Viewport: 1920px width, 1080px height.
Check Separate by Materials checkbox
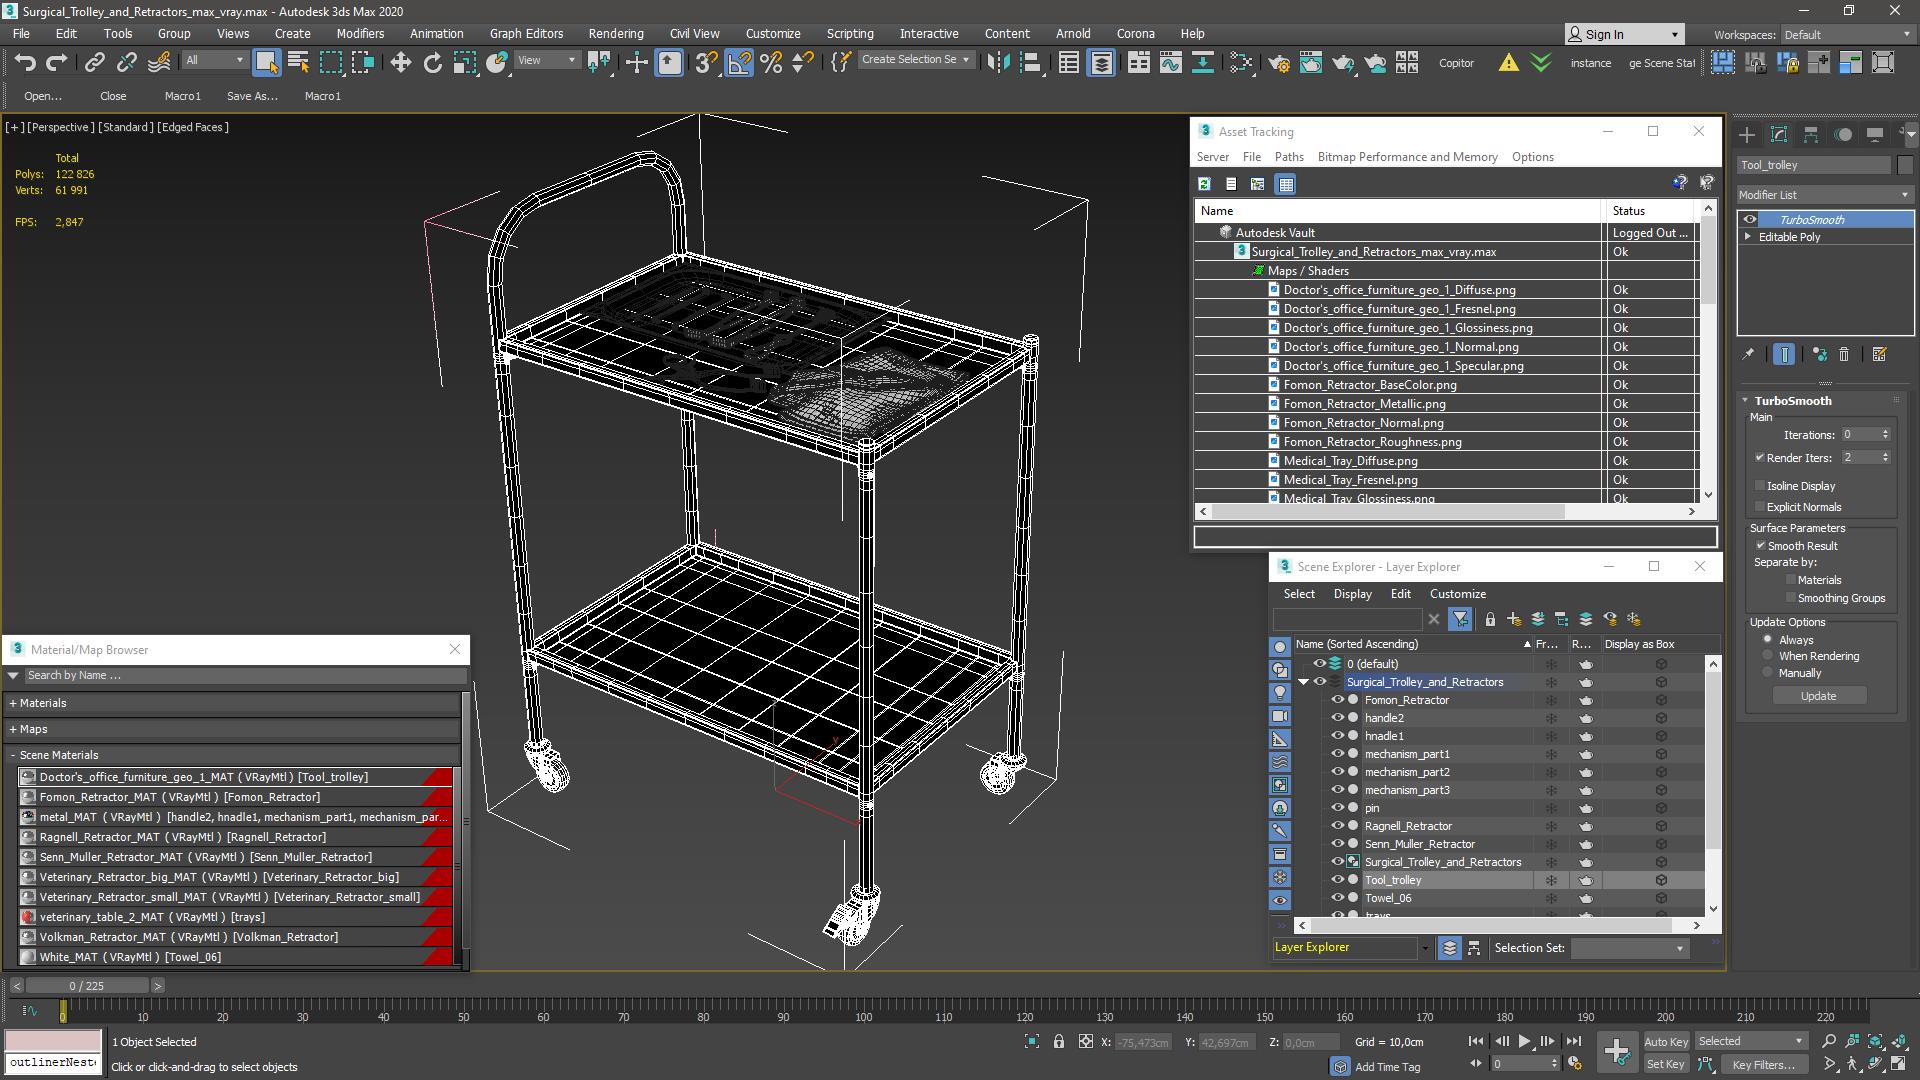1790,580
